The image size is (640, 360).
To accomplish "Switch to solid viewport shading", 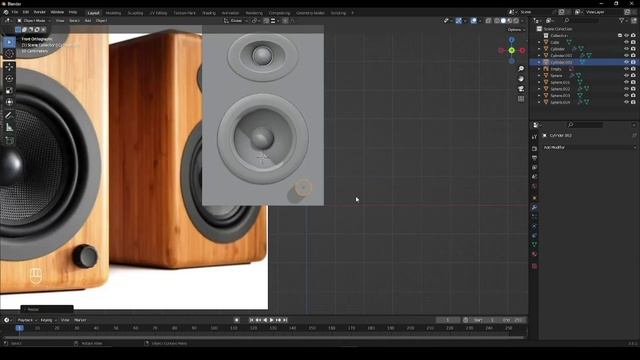I will [503, 20].
